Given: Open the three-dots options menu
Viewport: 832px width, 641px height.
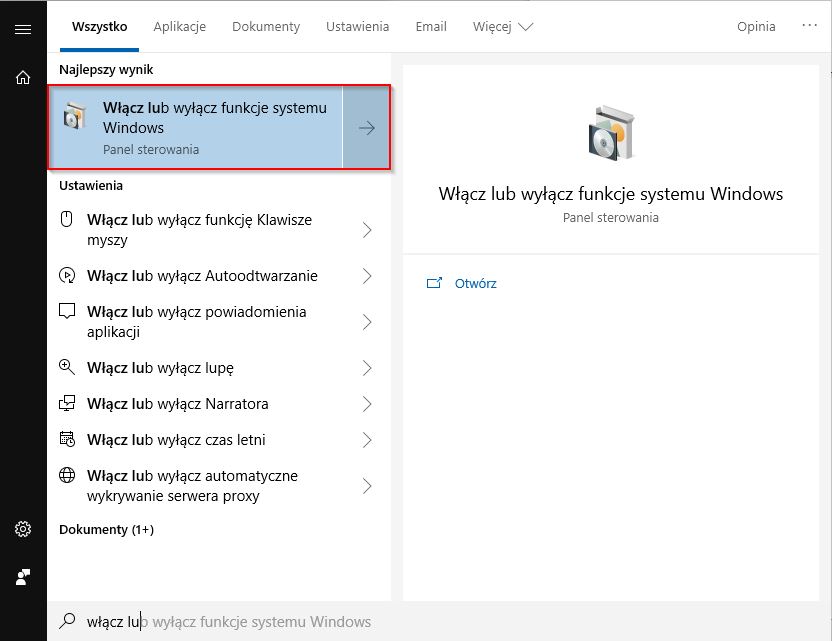Looking at the screenshot, I should (x=809, y=25).
